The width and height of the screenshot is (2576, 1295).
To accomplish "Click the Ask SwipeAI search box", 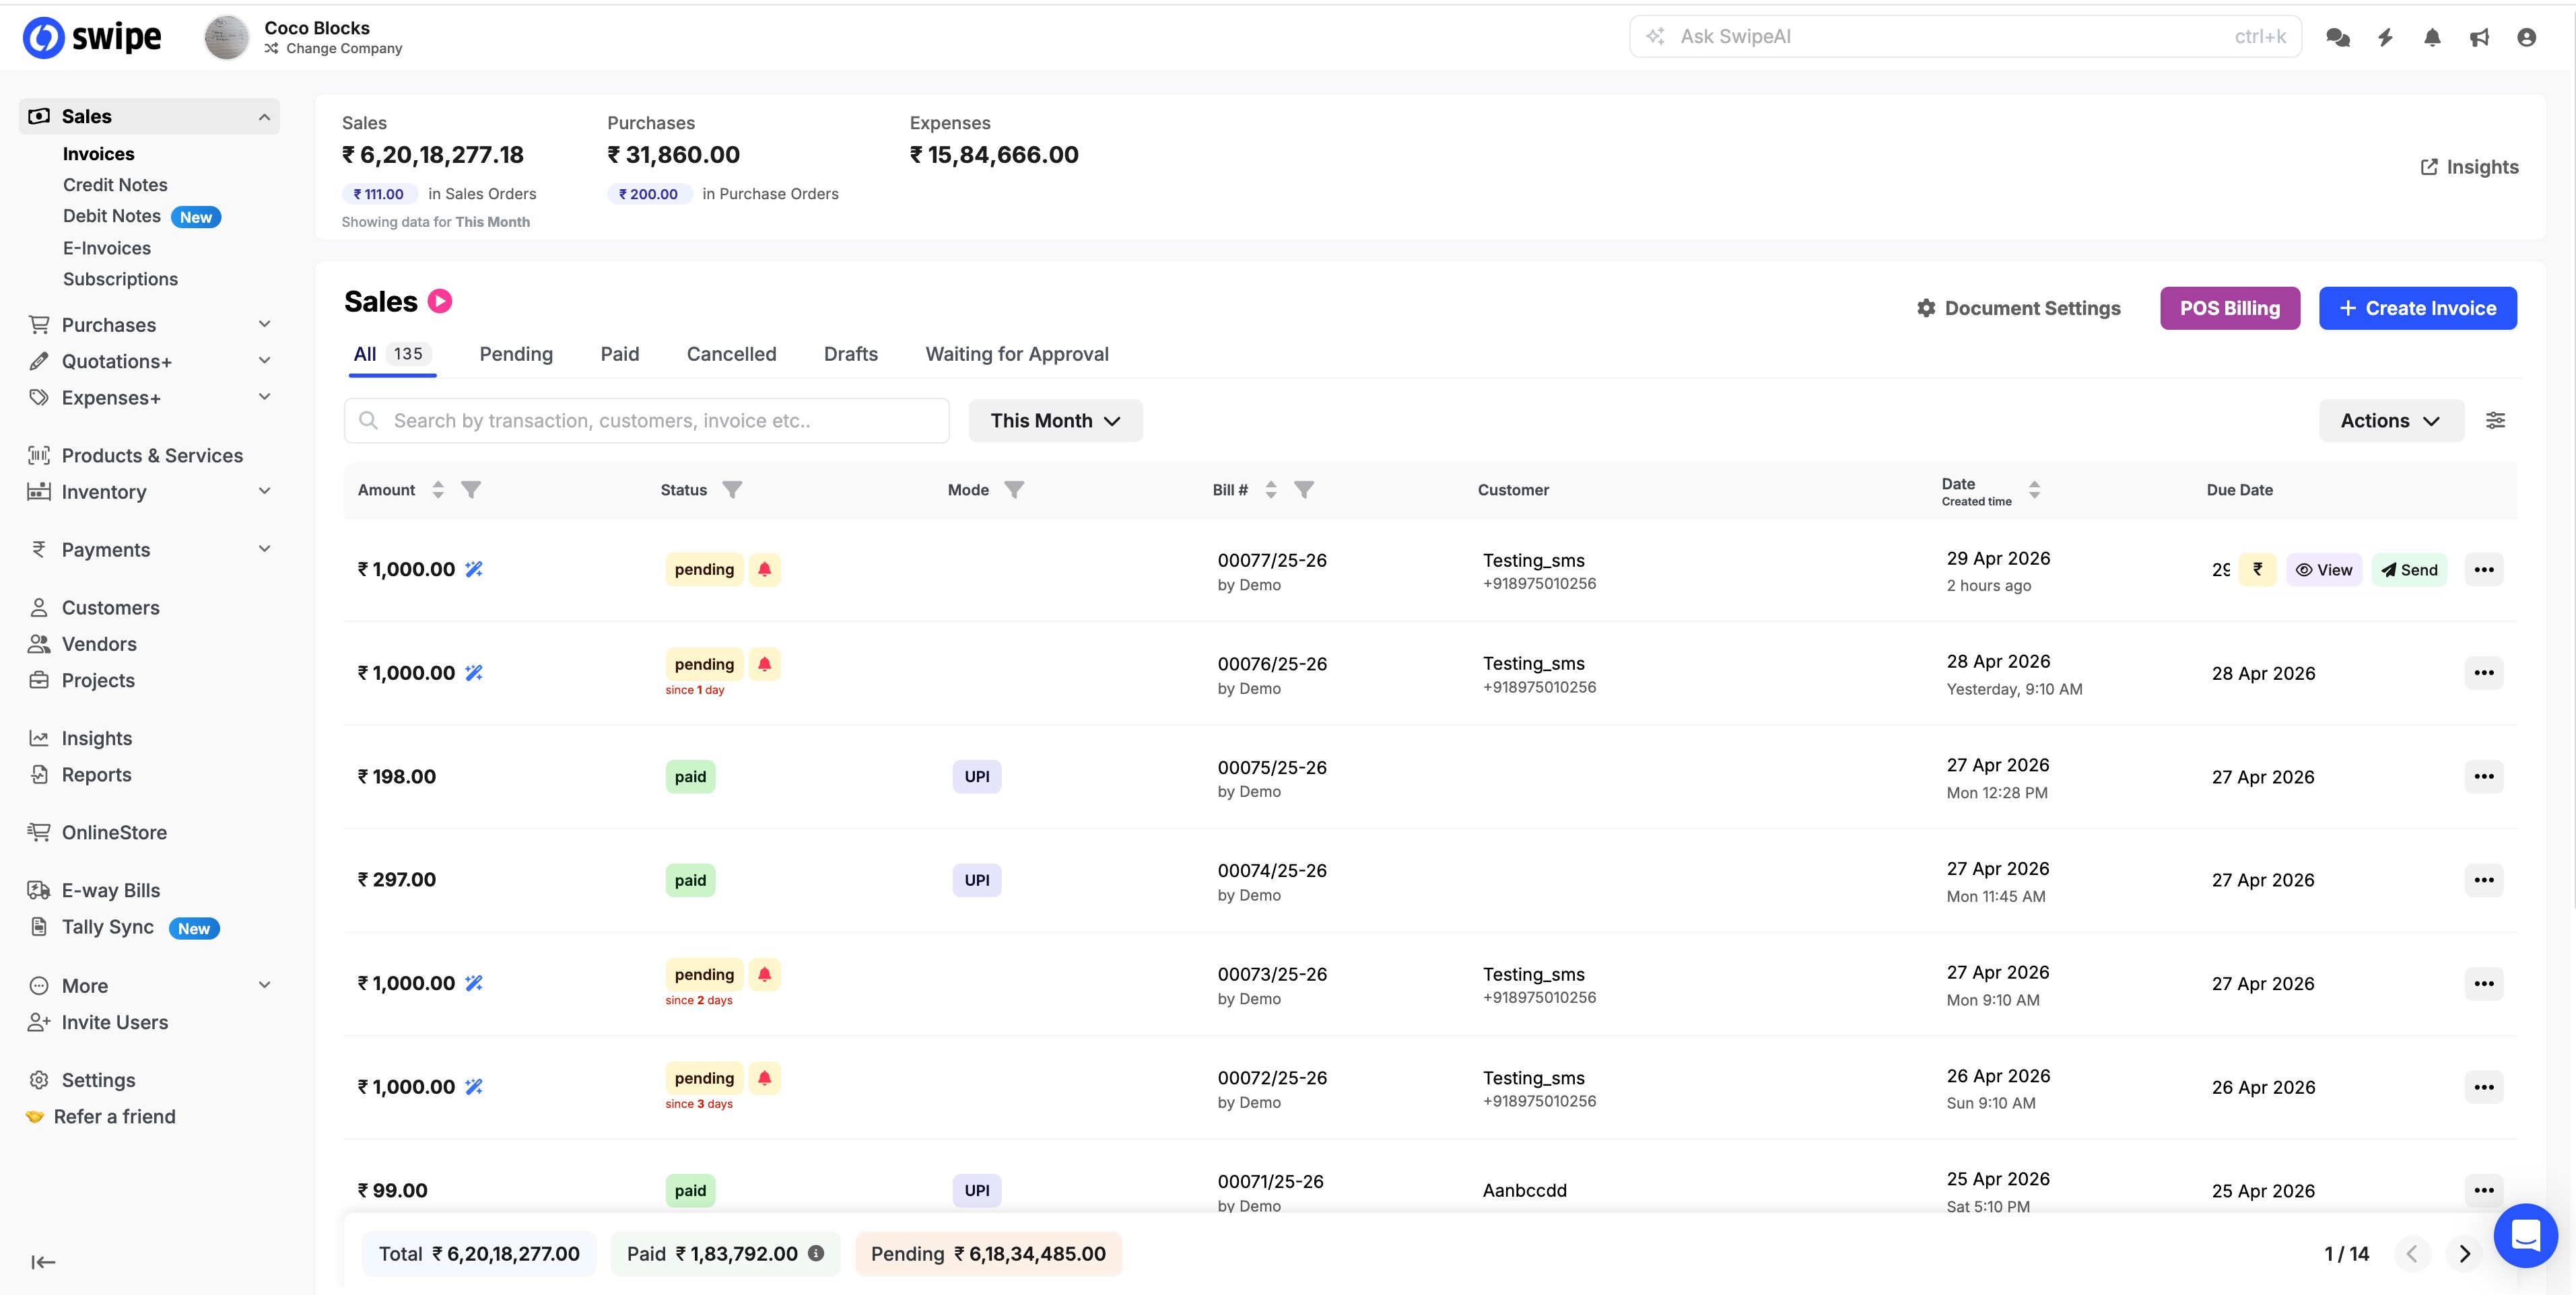I will [1964, 37].
